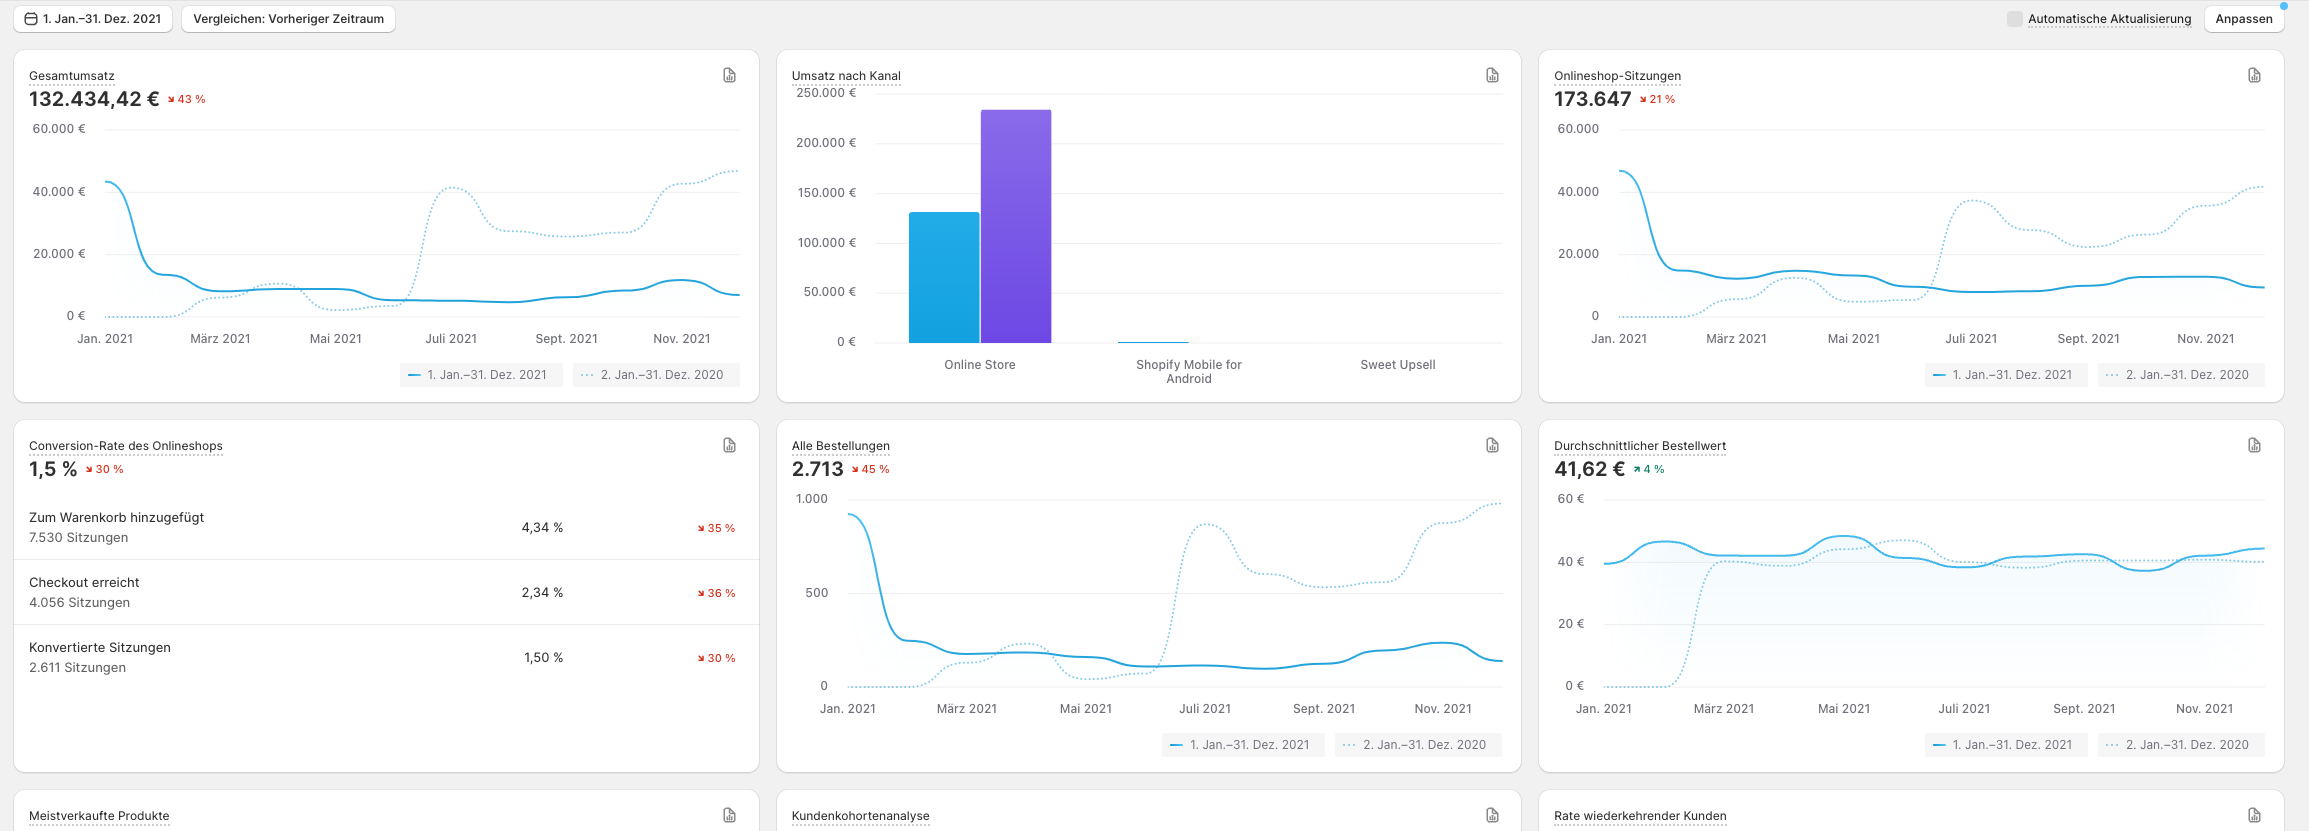Open report icon on Onlineshop-Sitzungen card
Screen dimensions: 2309x831
(x=2254, y=76)
